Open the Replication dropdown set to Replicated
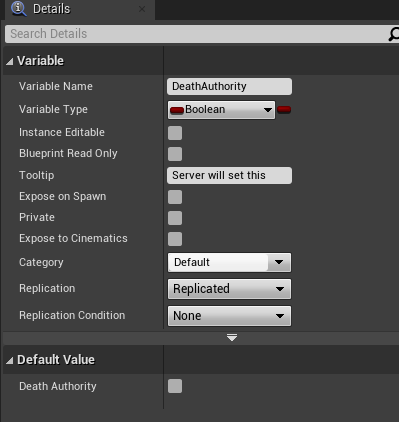Image resolution: width=399 pixels, height=422 pixels. point(229,289)
